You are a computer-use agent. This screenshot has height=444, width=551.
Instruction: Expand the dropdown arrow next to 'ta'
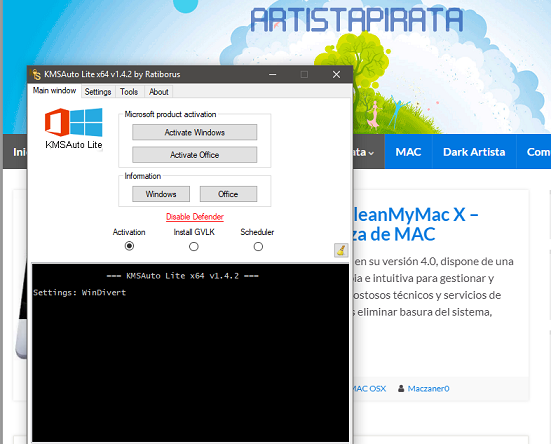pyautogui.click(x=371, y=153)
